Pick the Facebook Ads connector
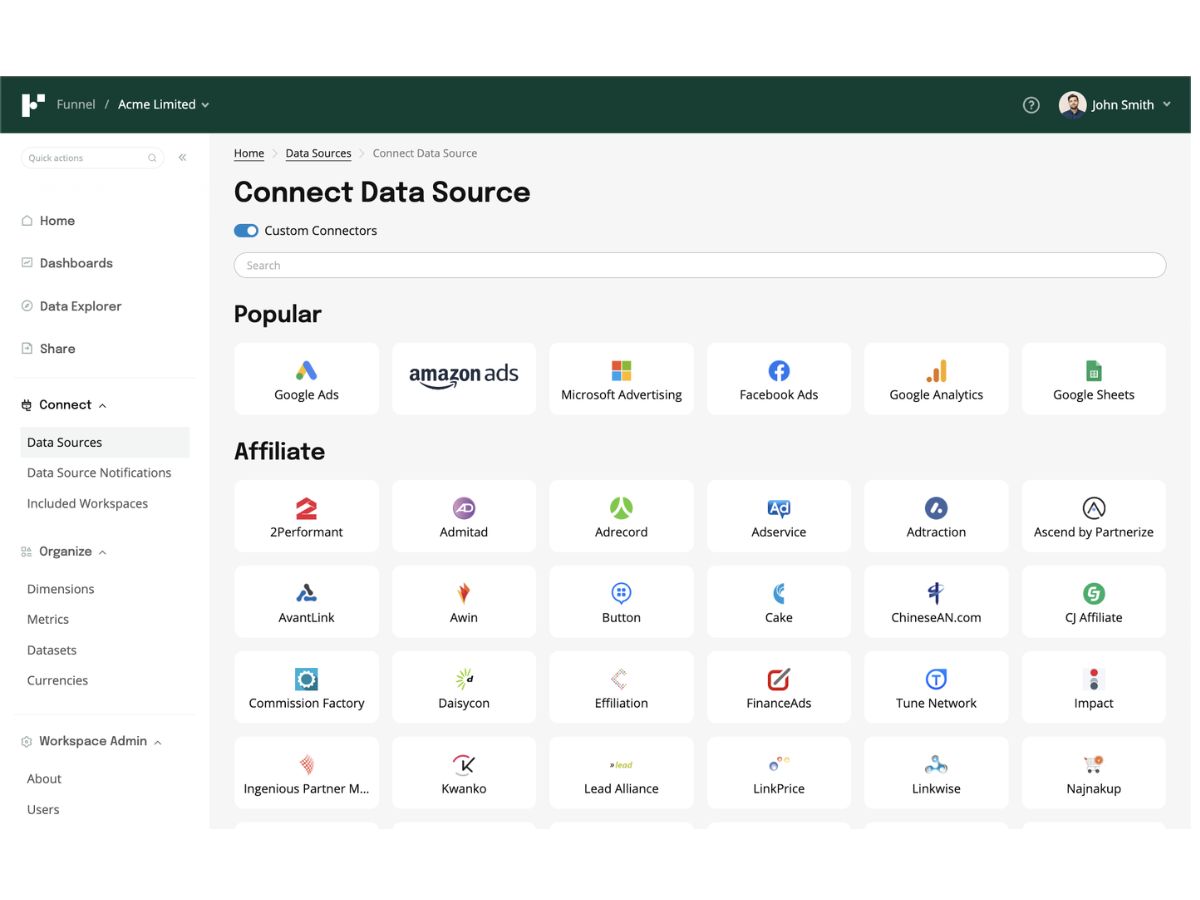The image size is (1200, 900). (779, 379)
